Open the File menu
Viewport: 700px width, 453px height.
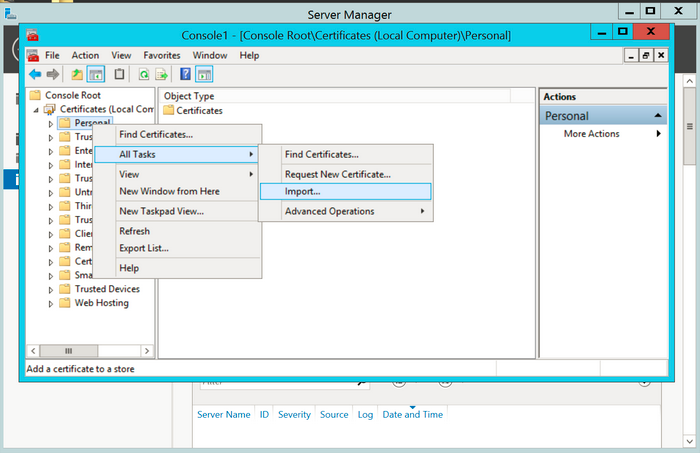[x=52, y=55]
